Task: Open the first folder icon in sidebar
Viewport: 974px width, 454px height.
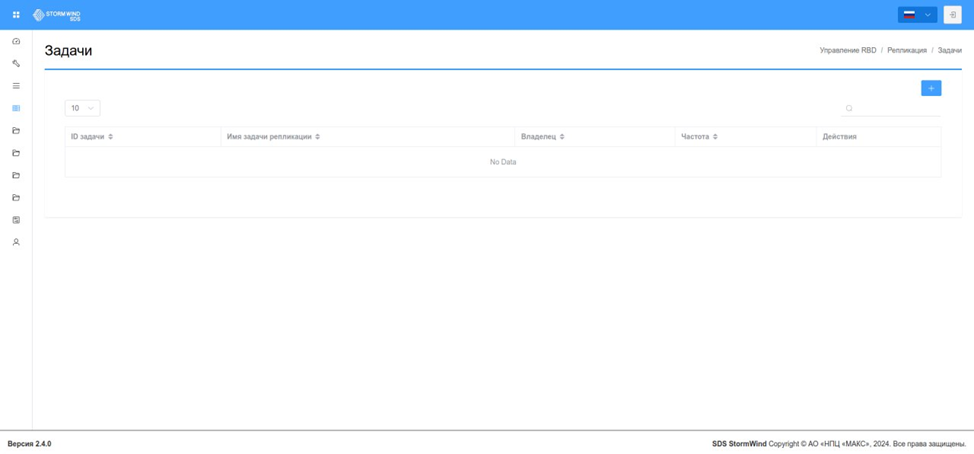Action: click(x=16, y=130)
